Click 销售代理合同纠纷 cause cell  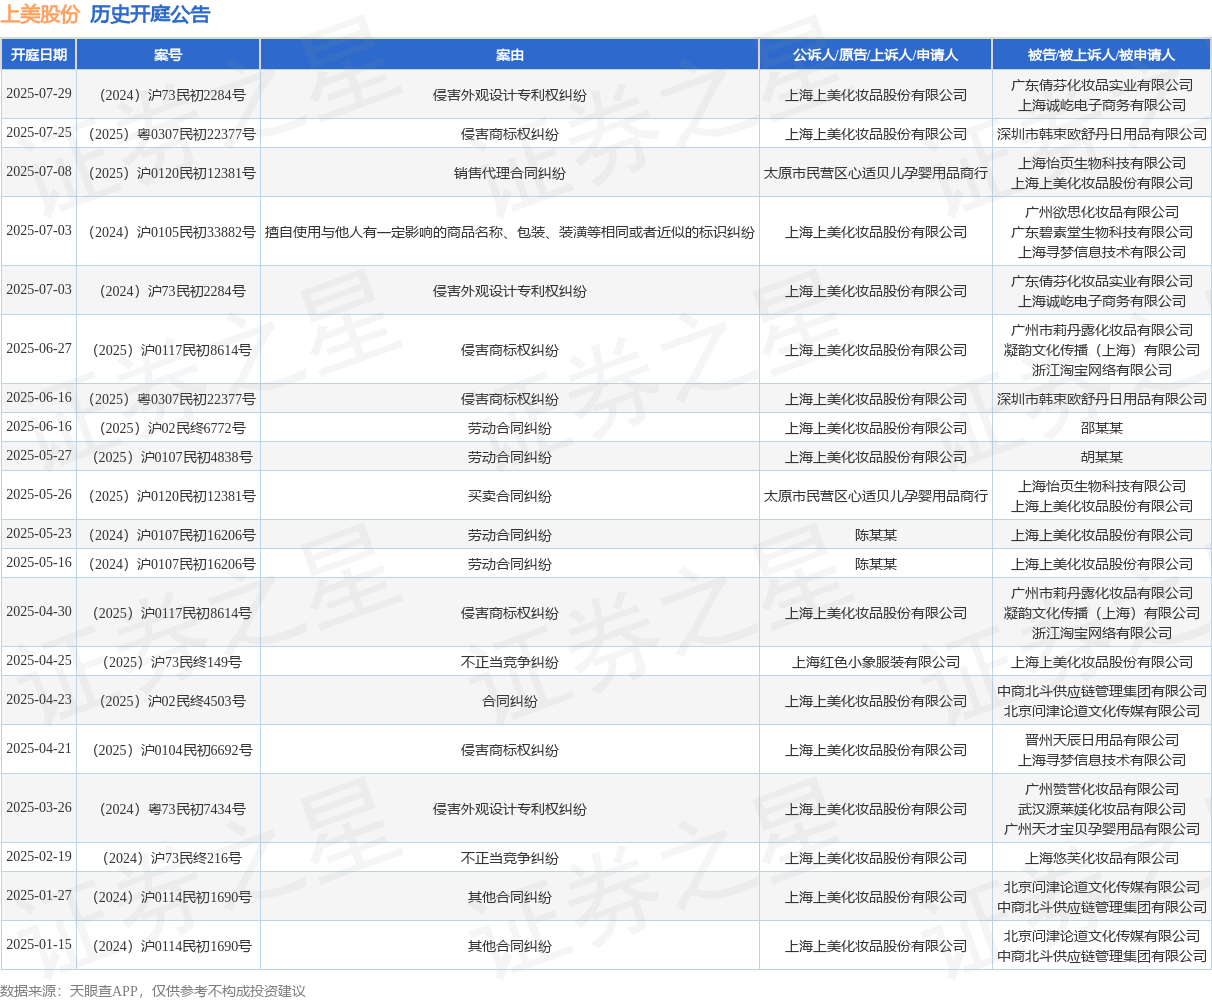(510, 173)
